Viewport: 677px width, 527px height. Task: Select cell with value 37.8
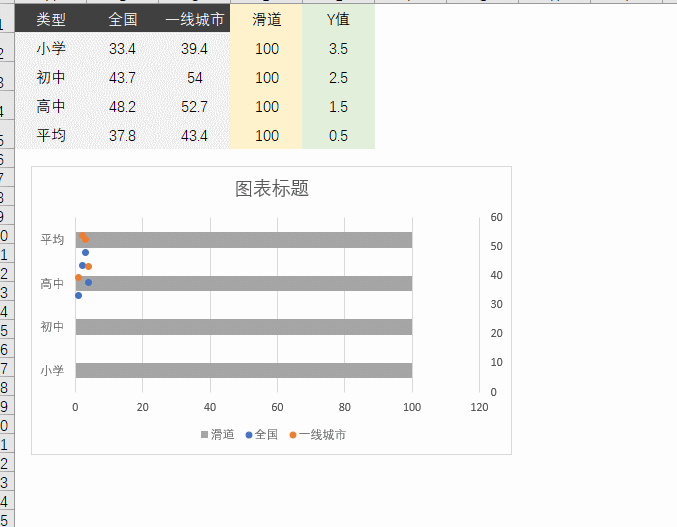point(123,135)
